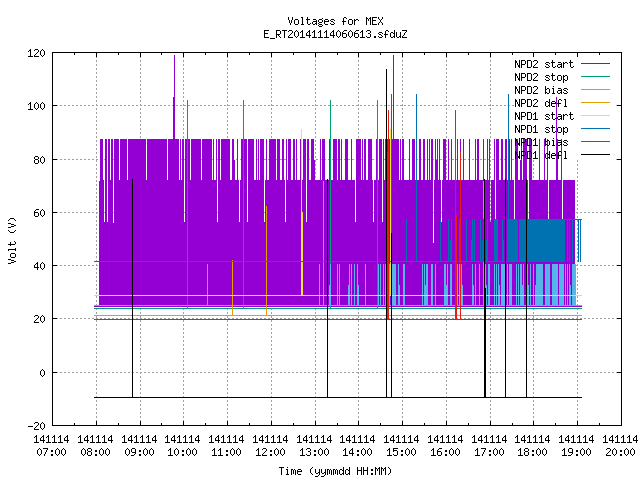
Task: Click the light blue NPD2 bias legend line
Action: click(x=596, y=89)
